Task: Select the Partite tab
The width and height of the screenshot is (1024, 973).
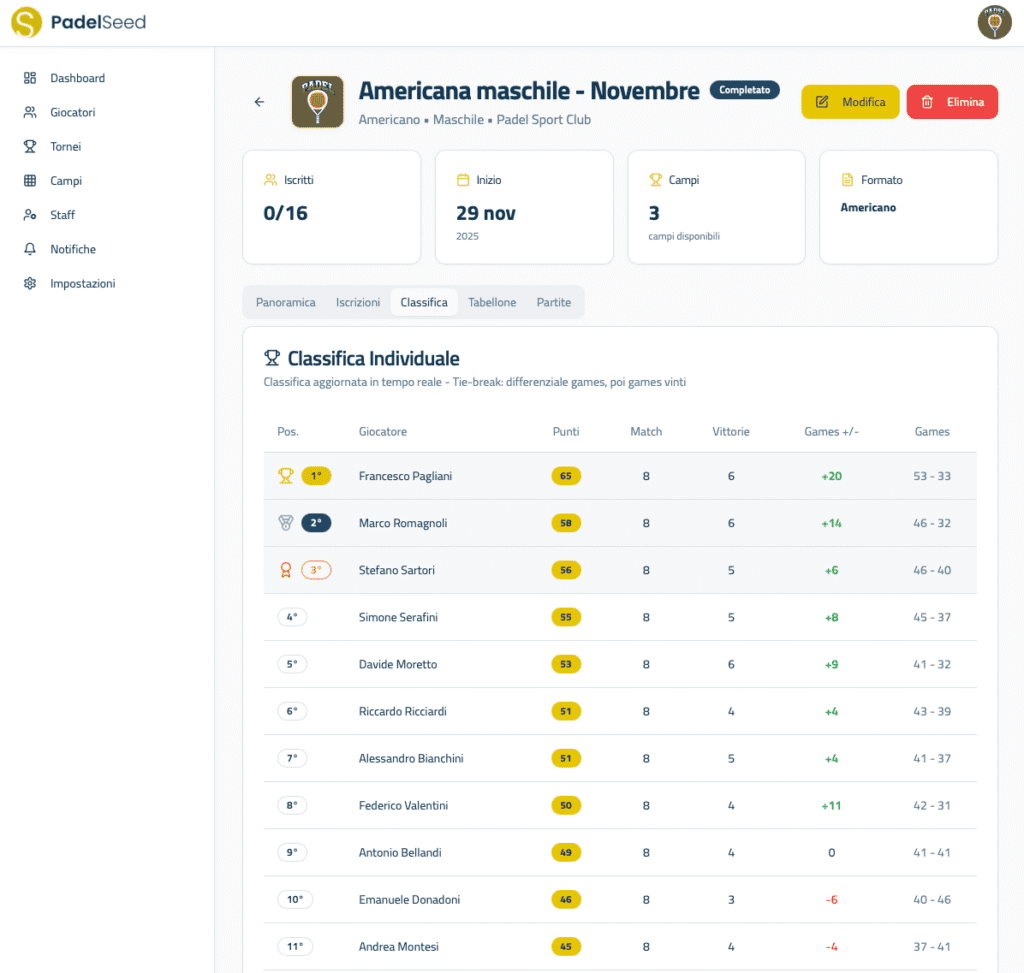Action: coord(553,301)
